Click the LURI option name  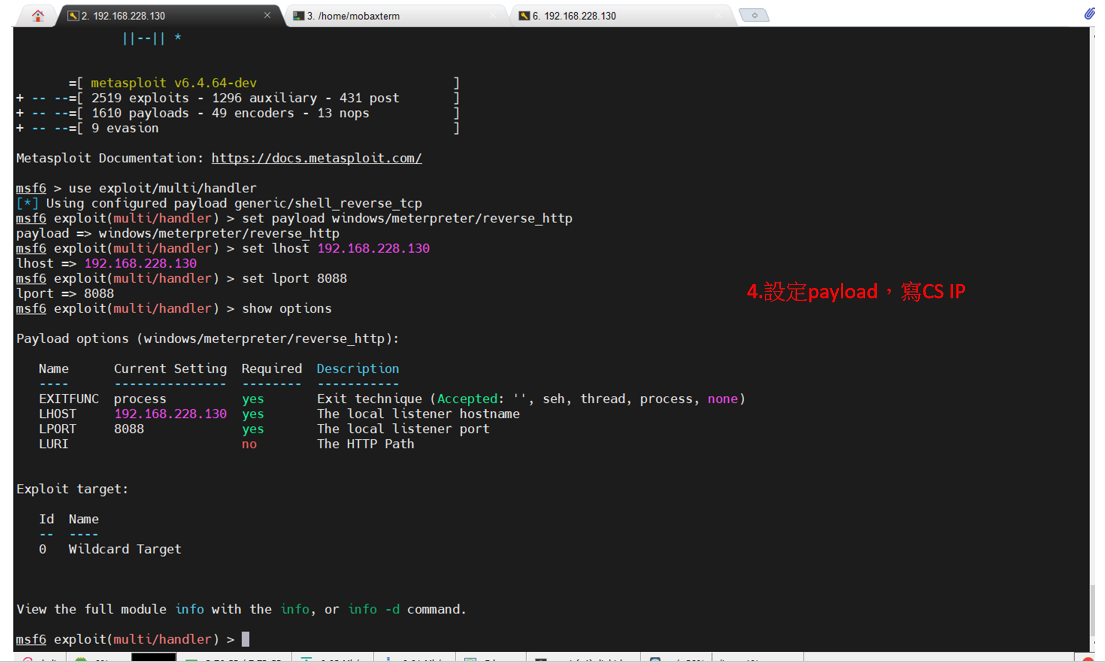(54, 444)
